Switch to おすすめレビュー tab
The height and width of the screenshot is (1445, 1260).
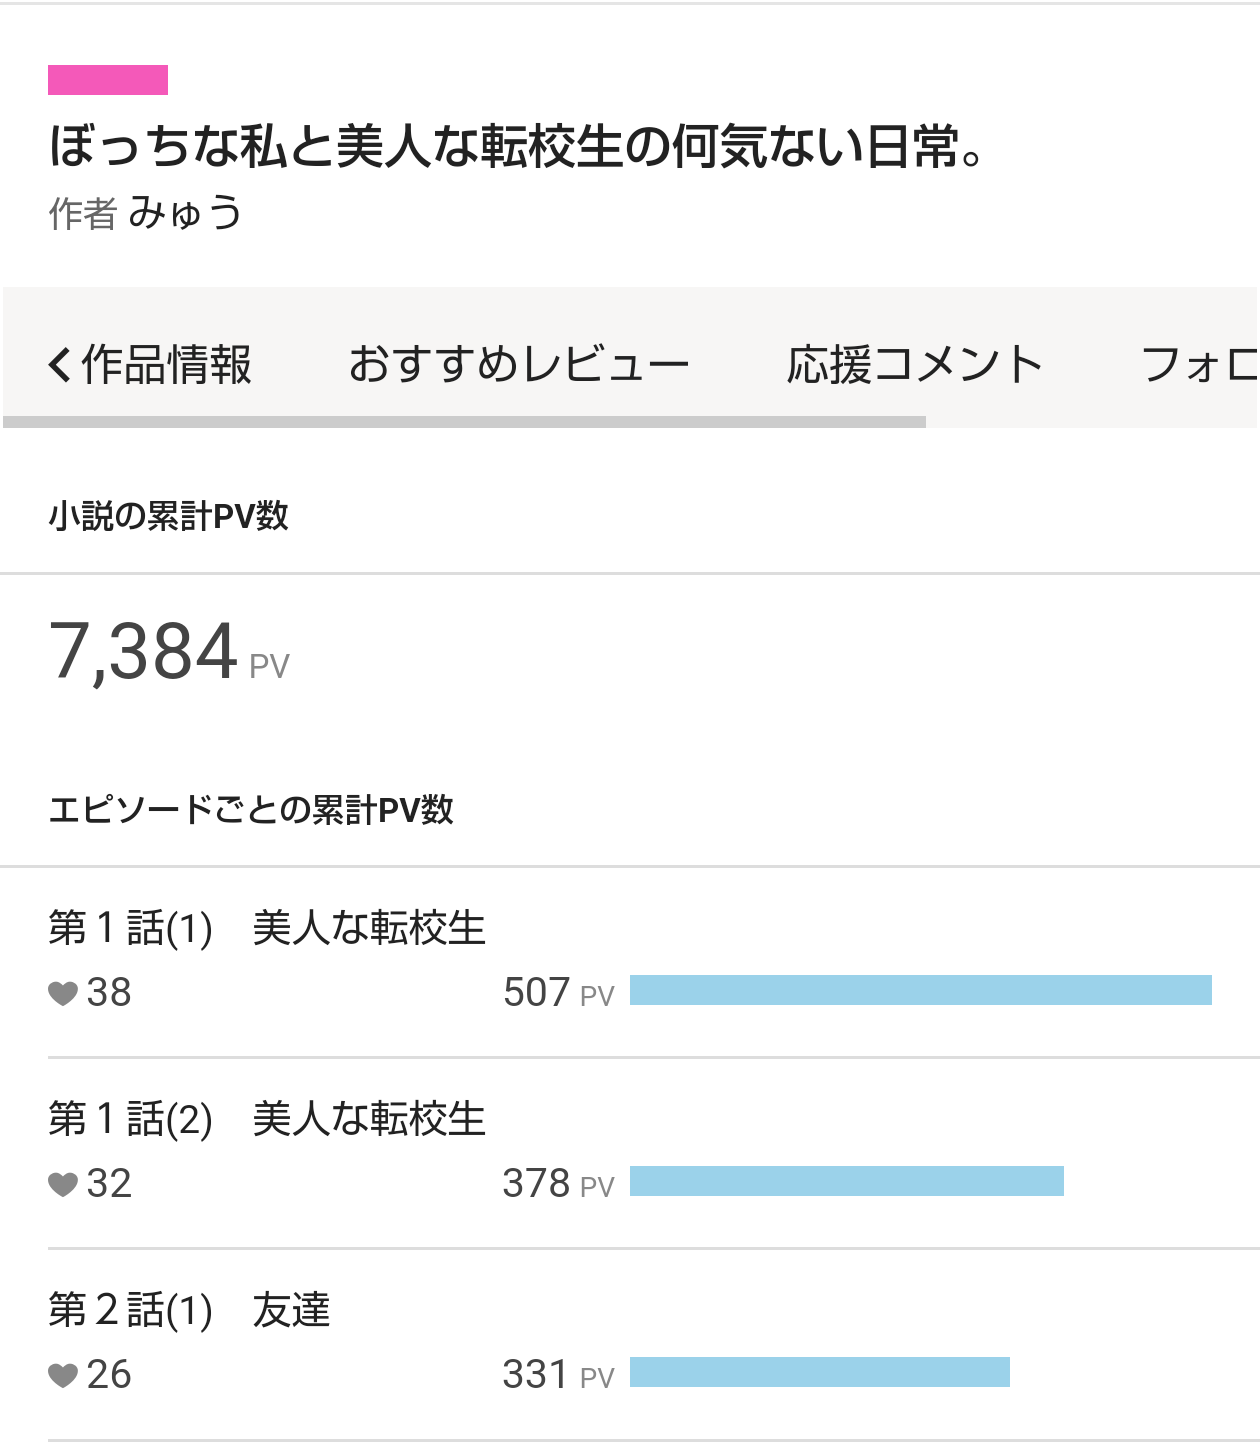518,364
